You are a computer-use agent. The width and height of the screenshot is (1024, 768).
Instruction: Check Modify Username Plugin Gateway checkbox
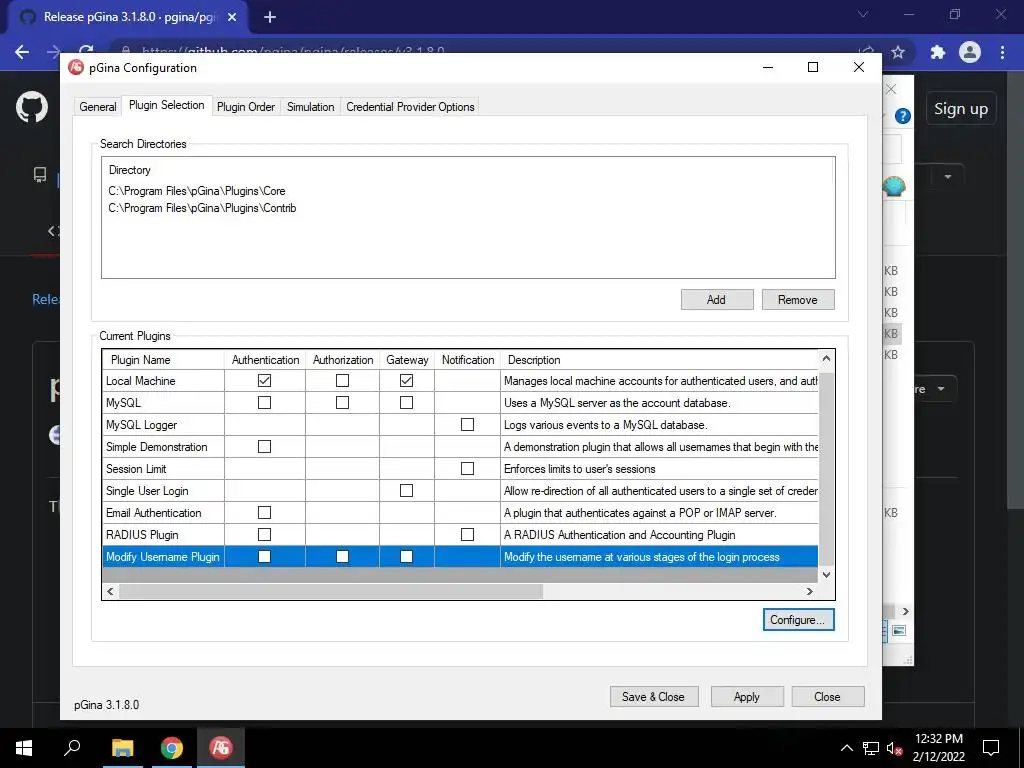(406, 556)
